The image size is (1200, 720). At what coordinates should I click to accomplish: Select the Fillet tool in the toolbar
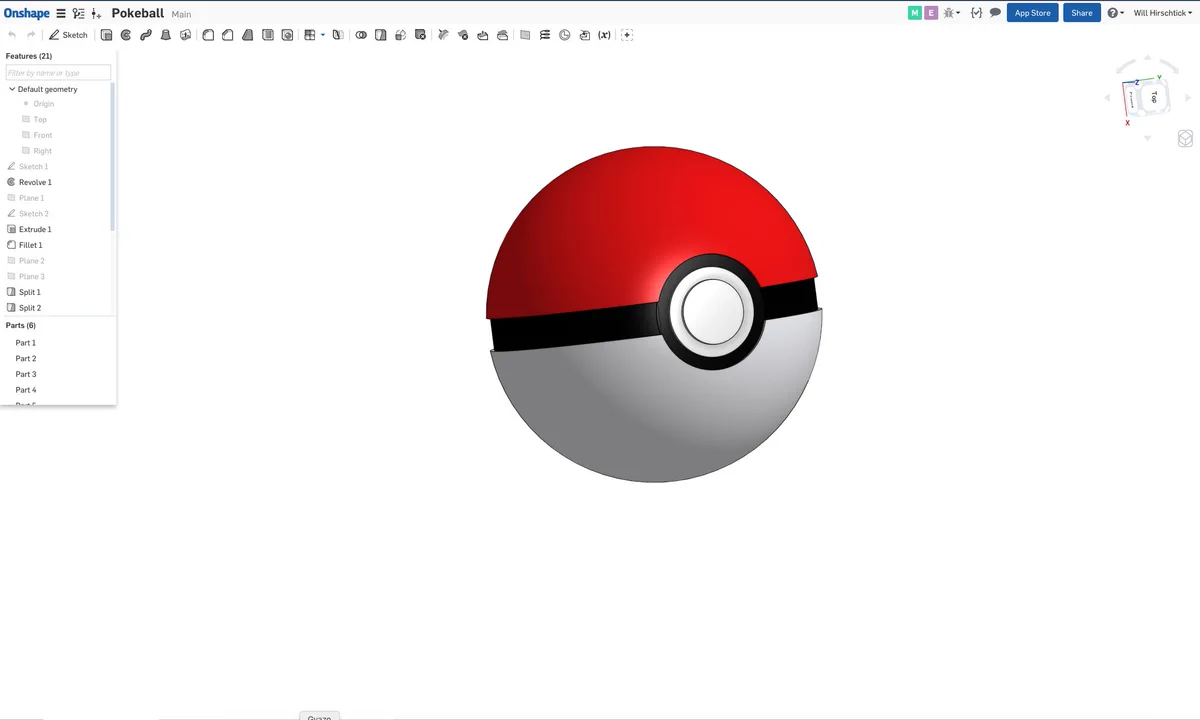(x=208, y=35)
